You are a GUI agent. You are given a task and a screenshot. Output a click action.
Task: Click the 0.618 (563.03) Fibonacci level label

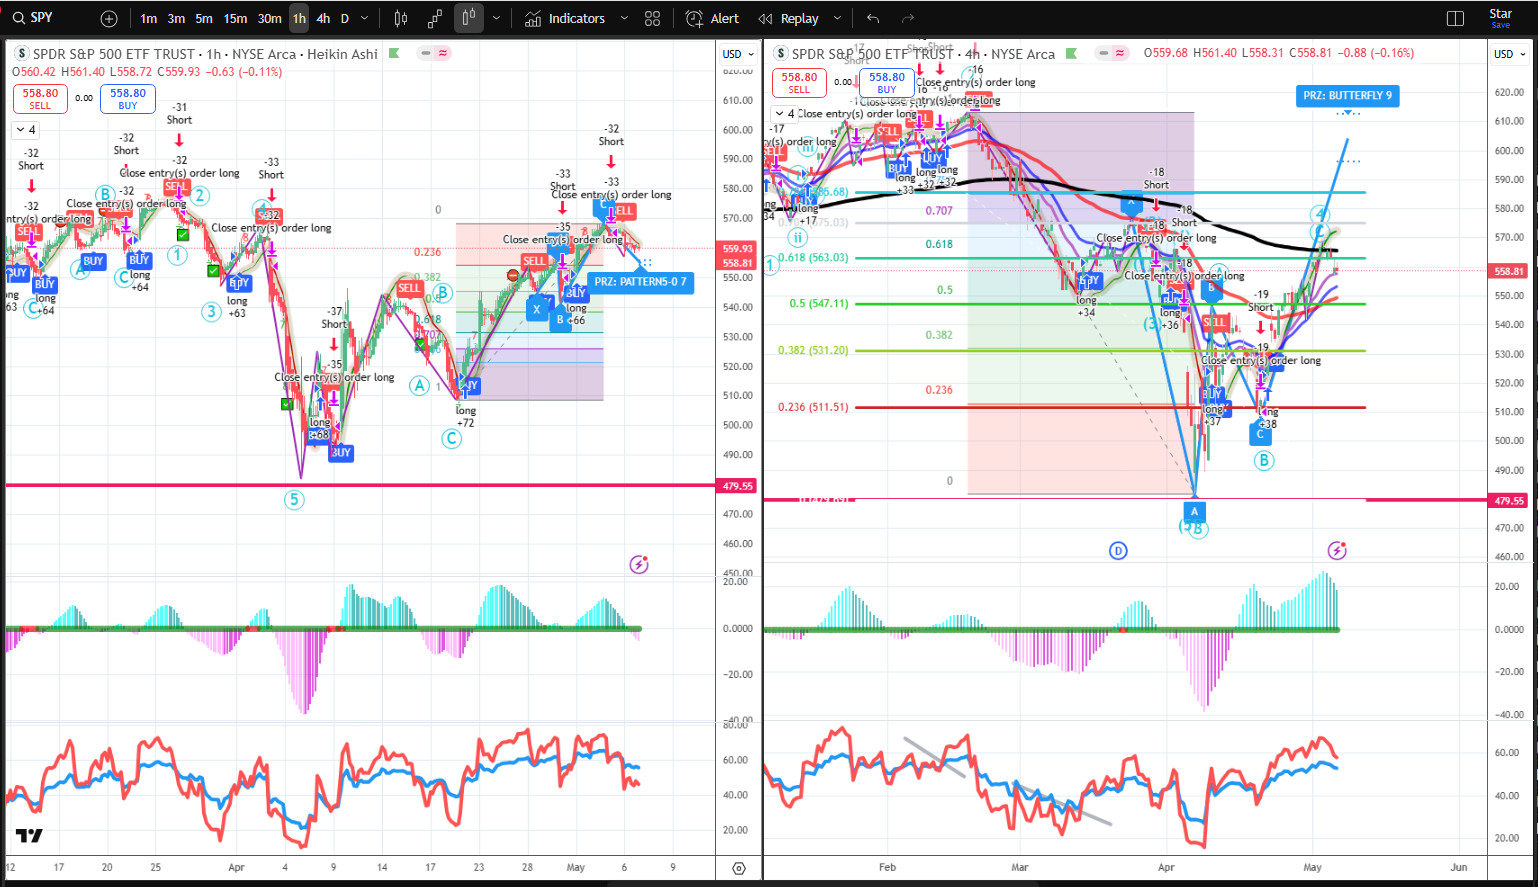pos(813,257)
